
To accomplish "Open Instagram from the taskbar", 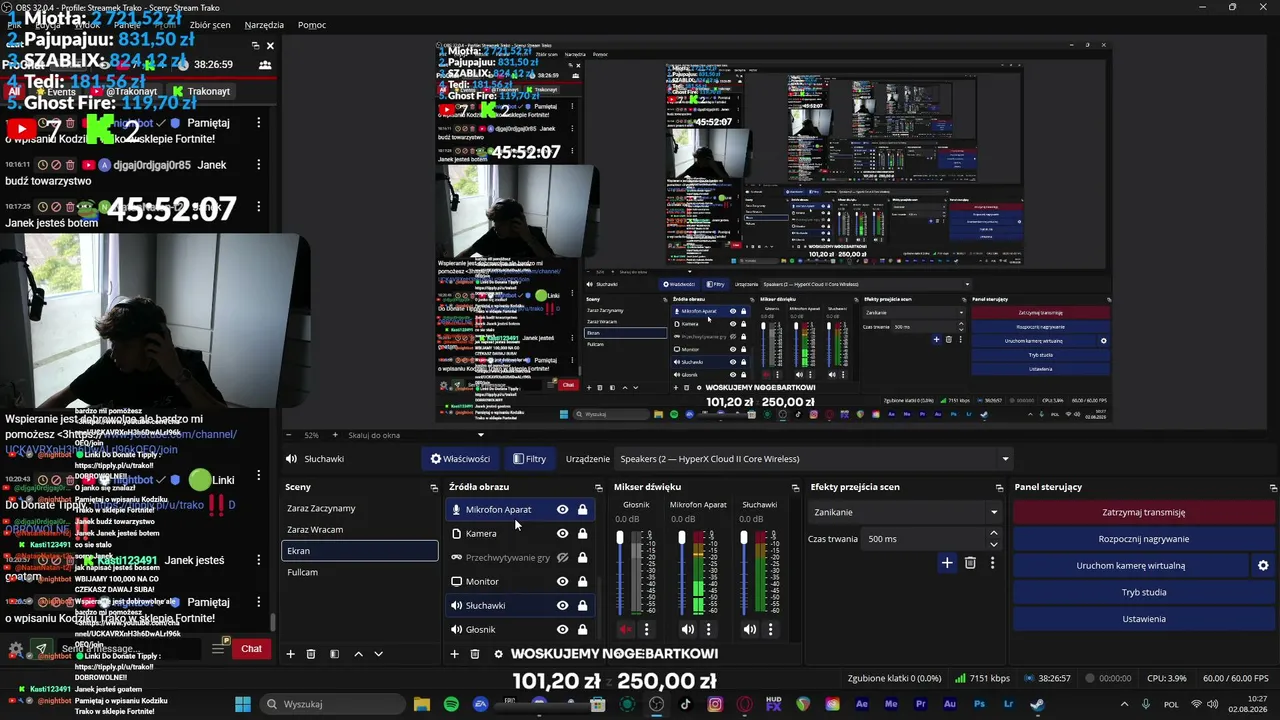I will tap(715, 704).
